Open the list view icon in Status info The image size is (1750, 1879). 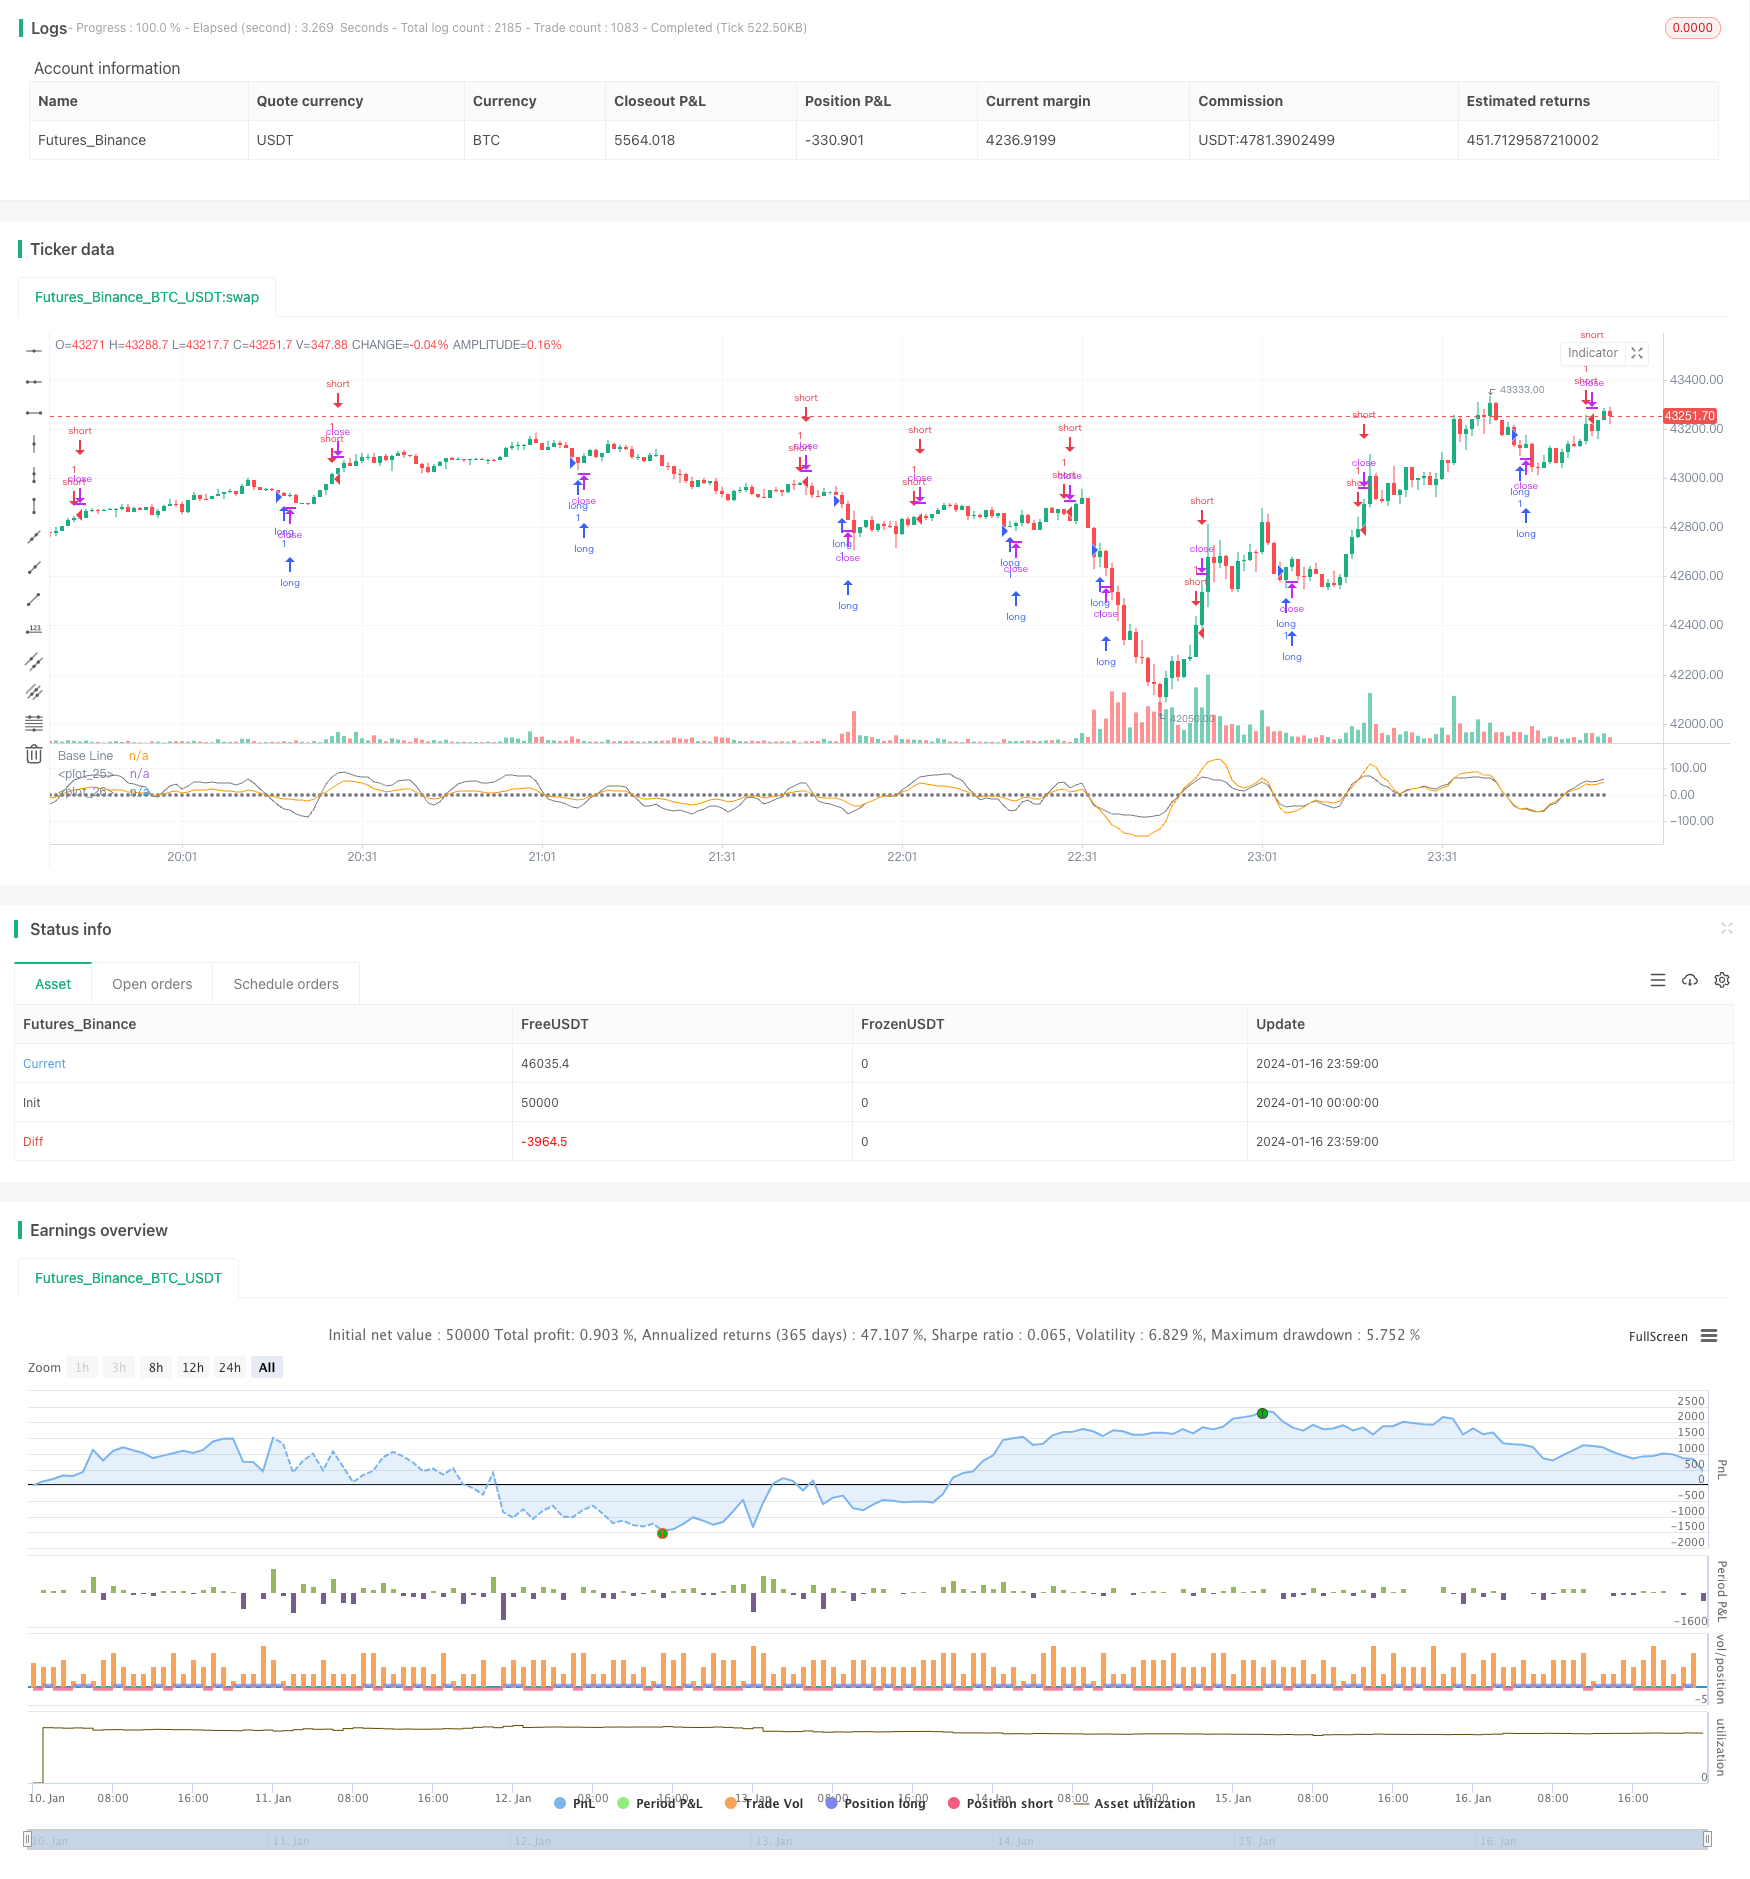pos(1658,980)
